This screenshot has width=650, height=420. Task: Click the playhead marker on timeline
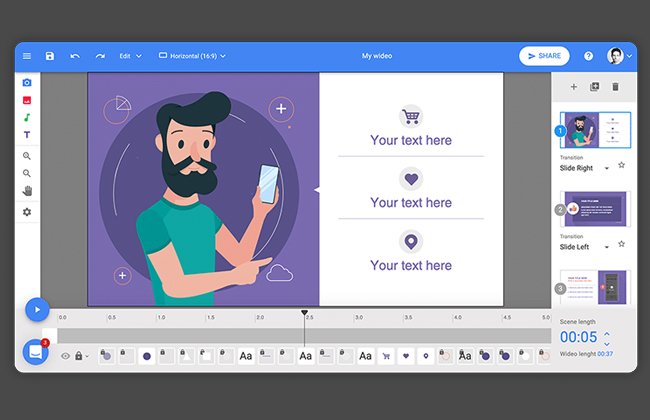click(305, 313)
